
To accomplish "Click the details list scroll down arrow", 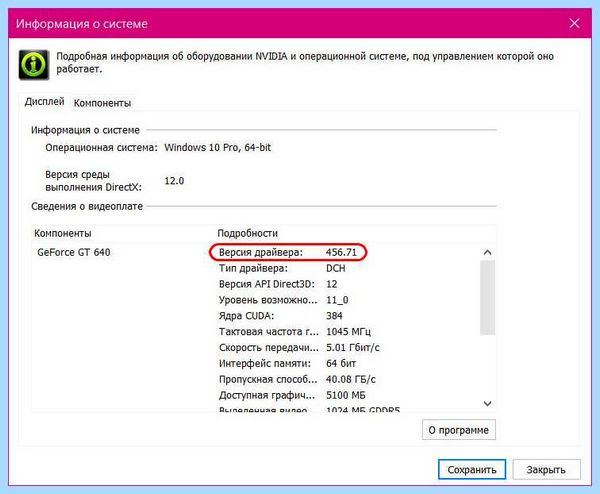I will [487, 403].
